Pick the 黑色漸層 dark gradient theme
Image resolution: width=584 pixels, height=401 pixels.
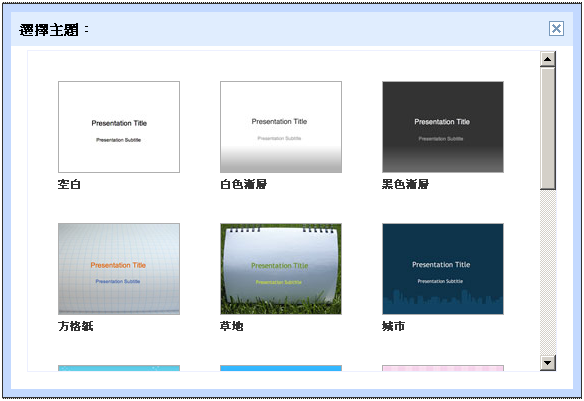click(x=443, y=127)
